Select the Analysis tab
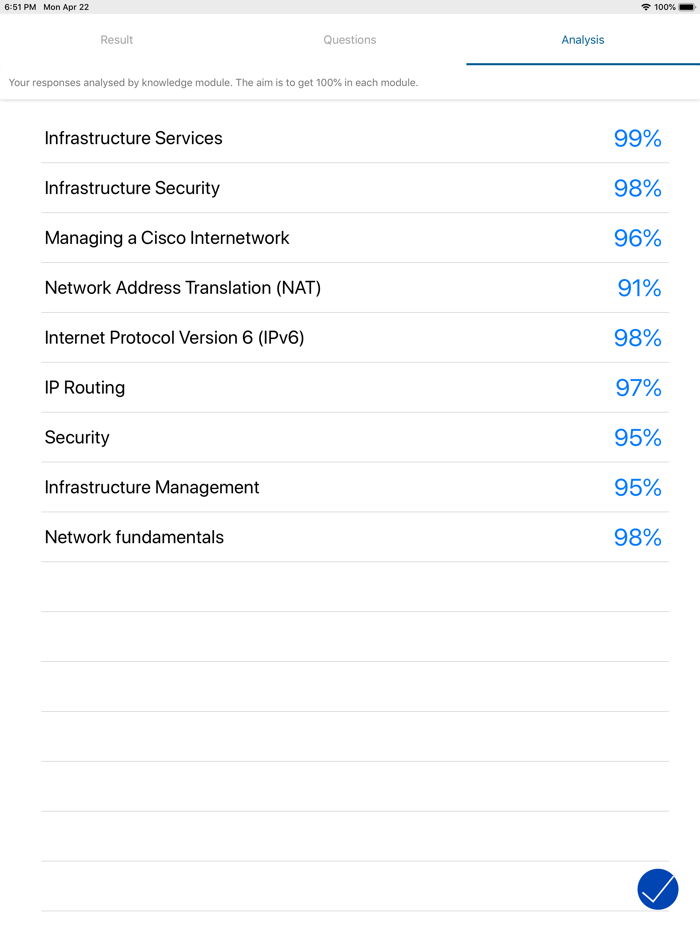This screenshot has width=700, height=934. click(582, 40)
